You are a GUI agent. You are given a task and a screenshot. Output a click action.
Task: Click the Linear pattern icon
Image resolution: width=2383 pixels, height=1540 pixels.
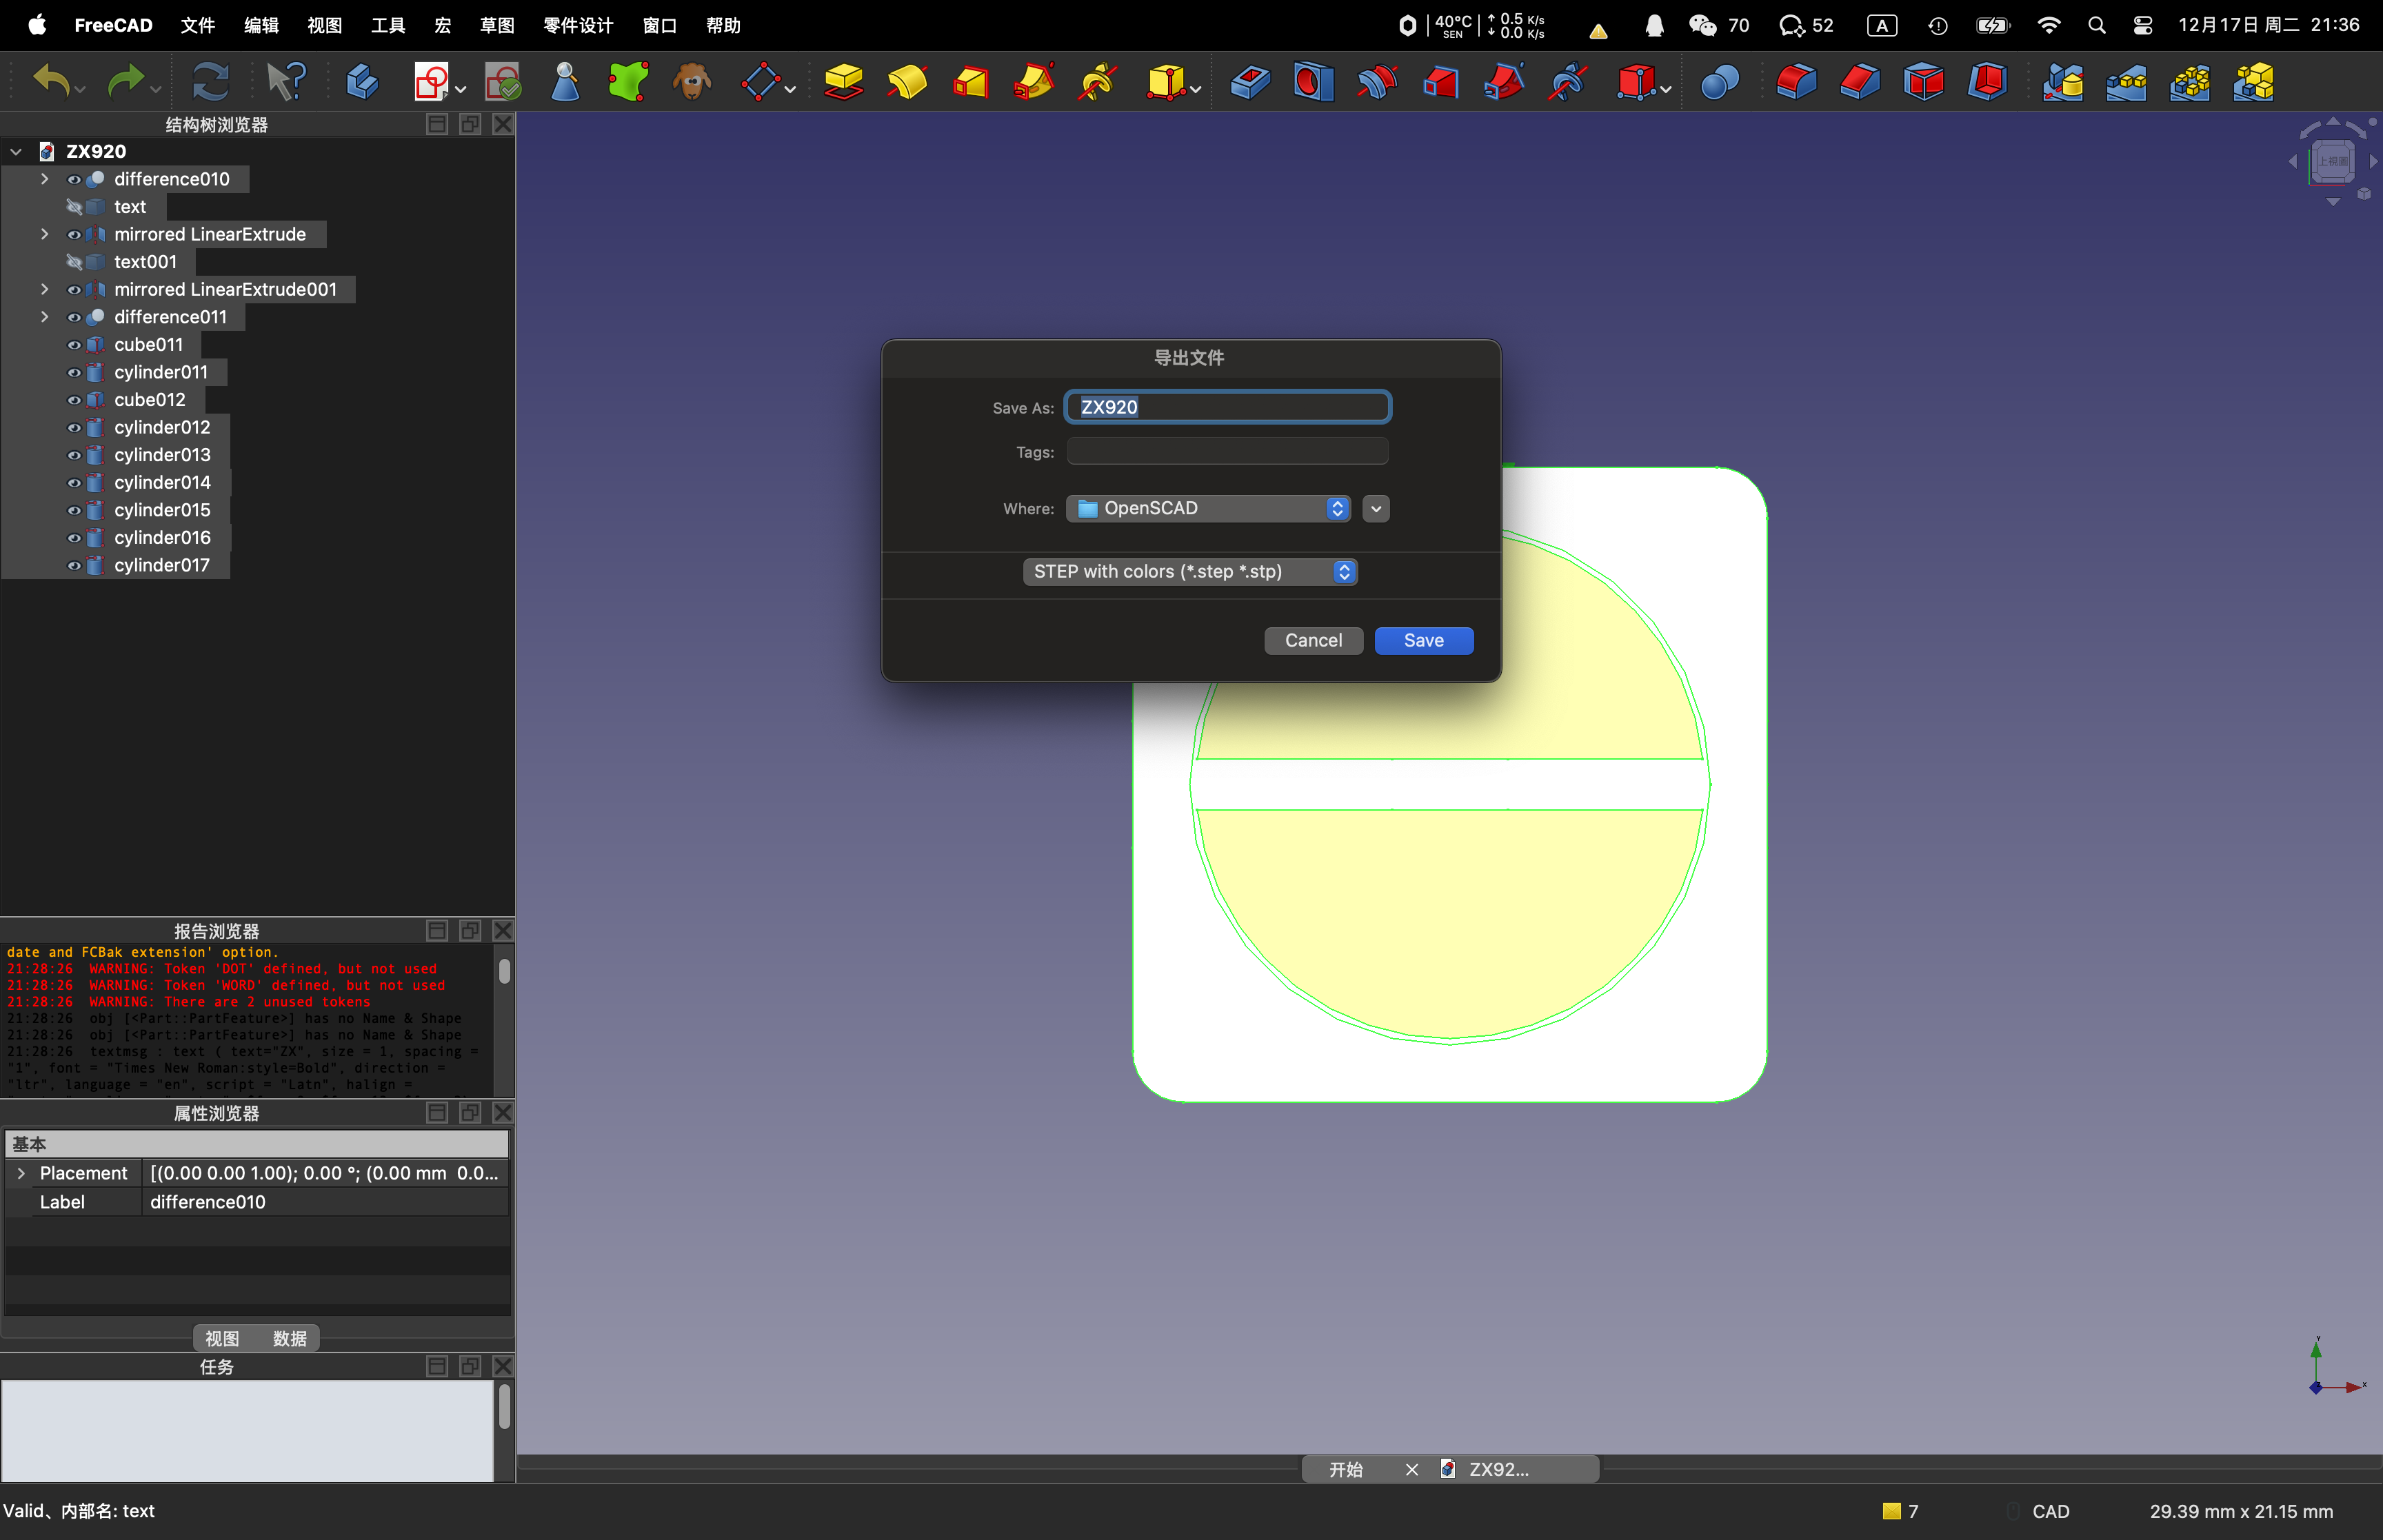[x=2127, y=82]
